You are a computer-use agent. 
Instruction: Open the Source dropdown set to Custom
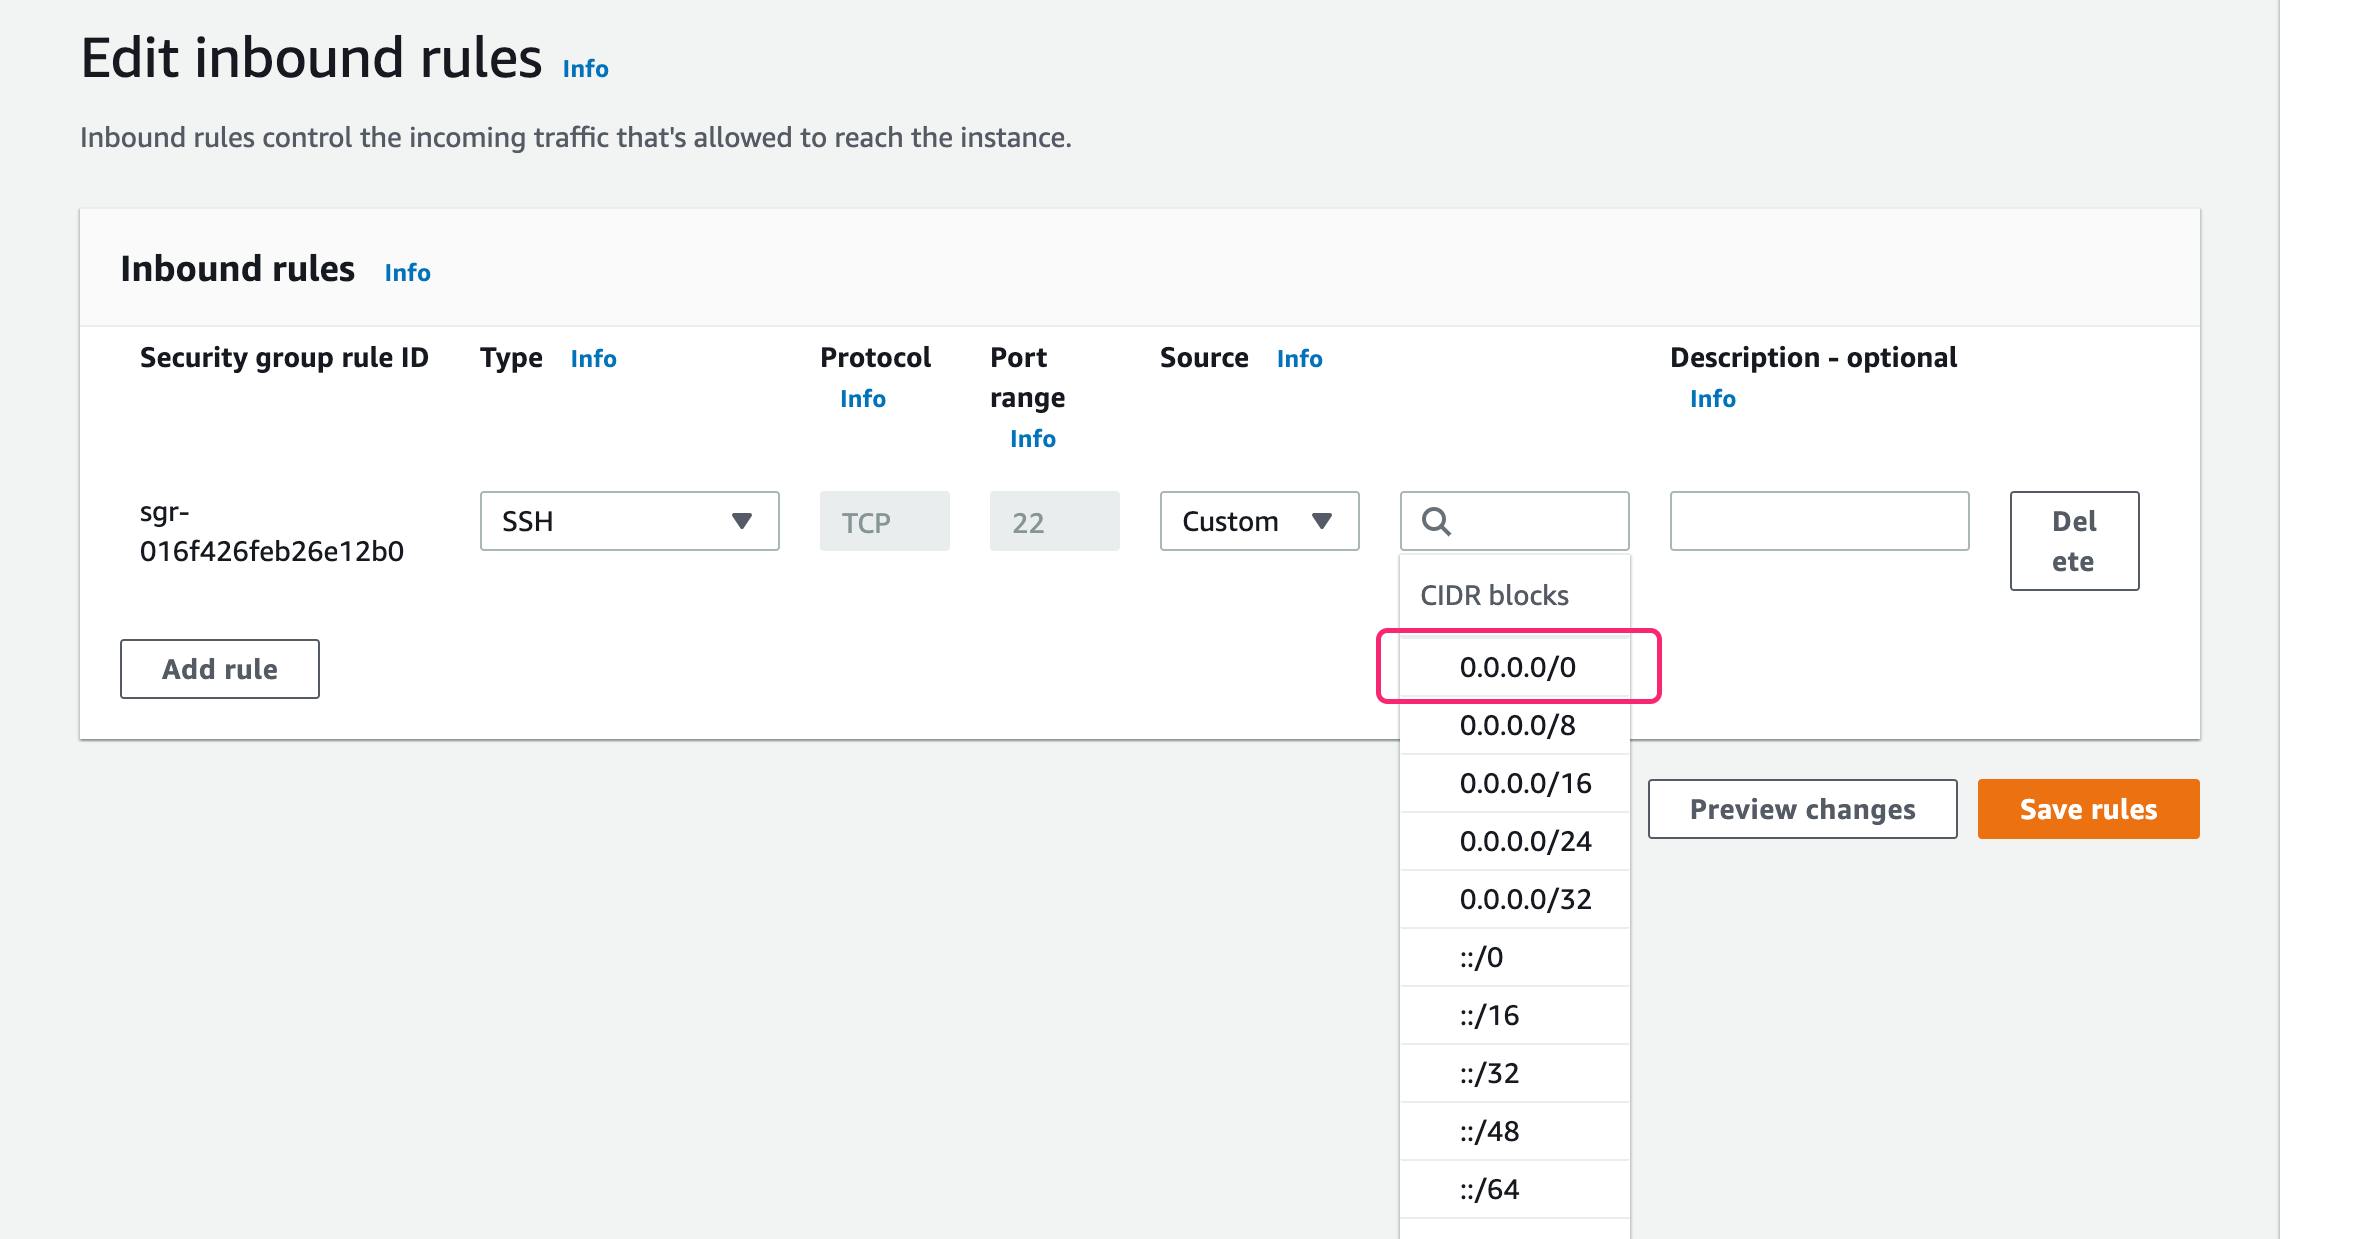pos(1258,521)
